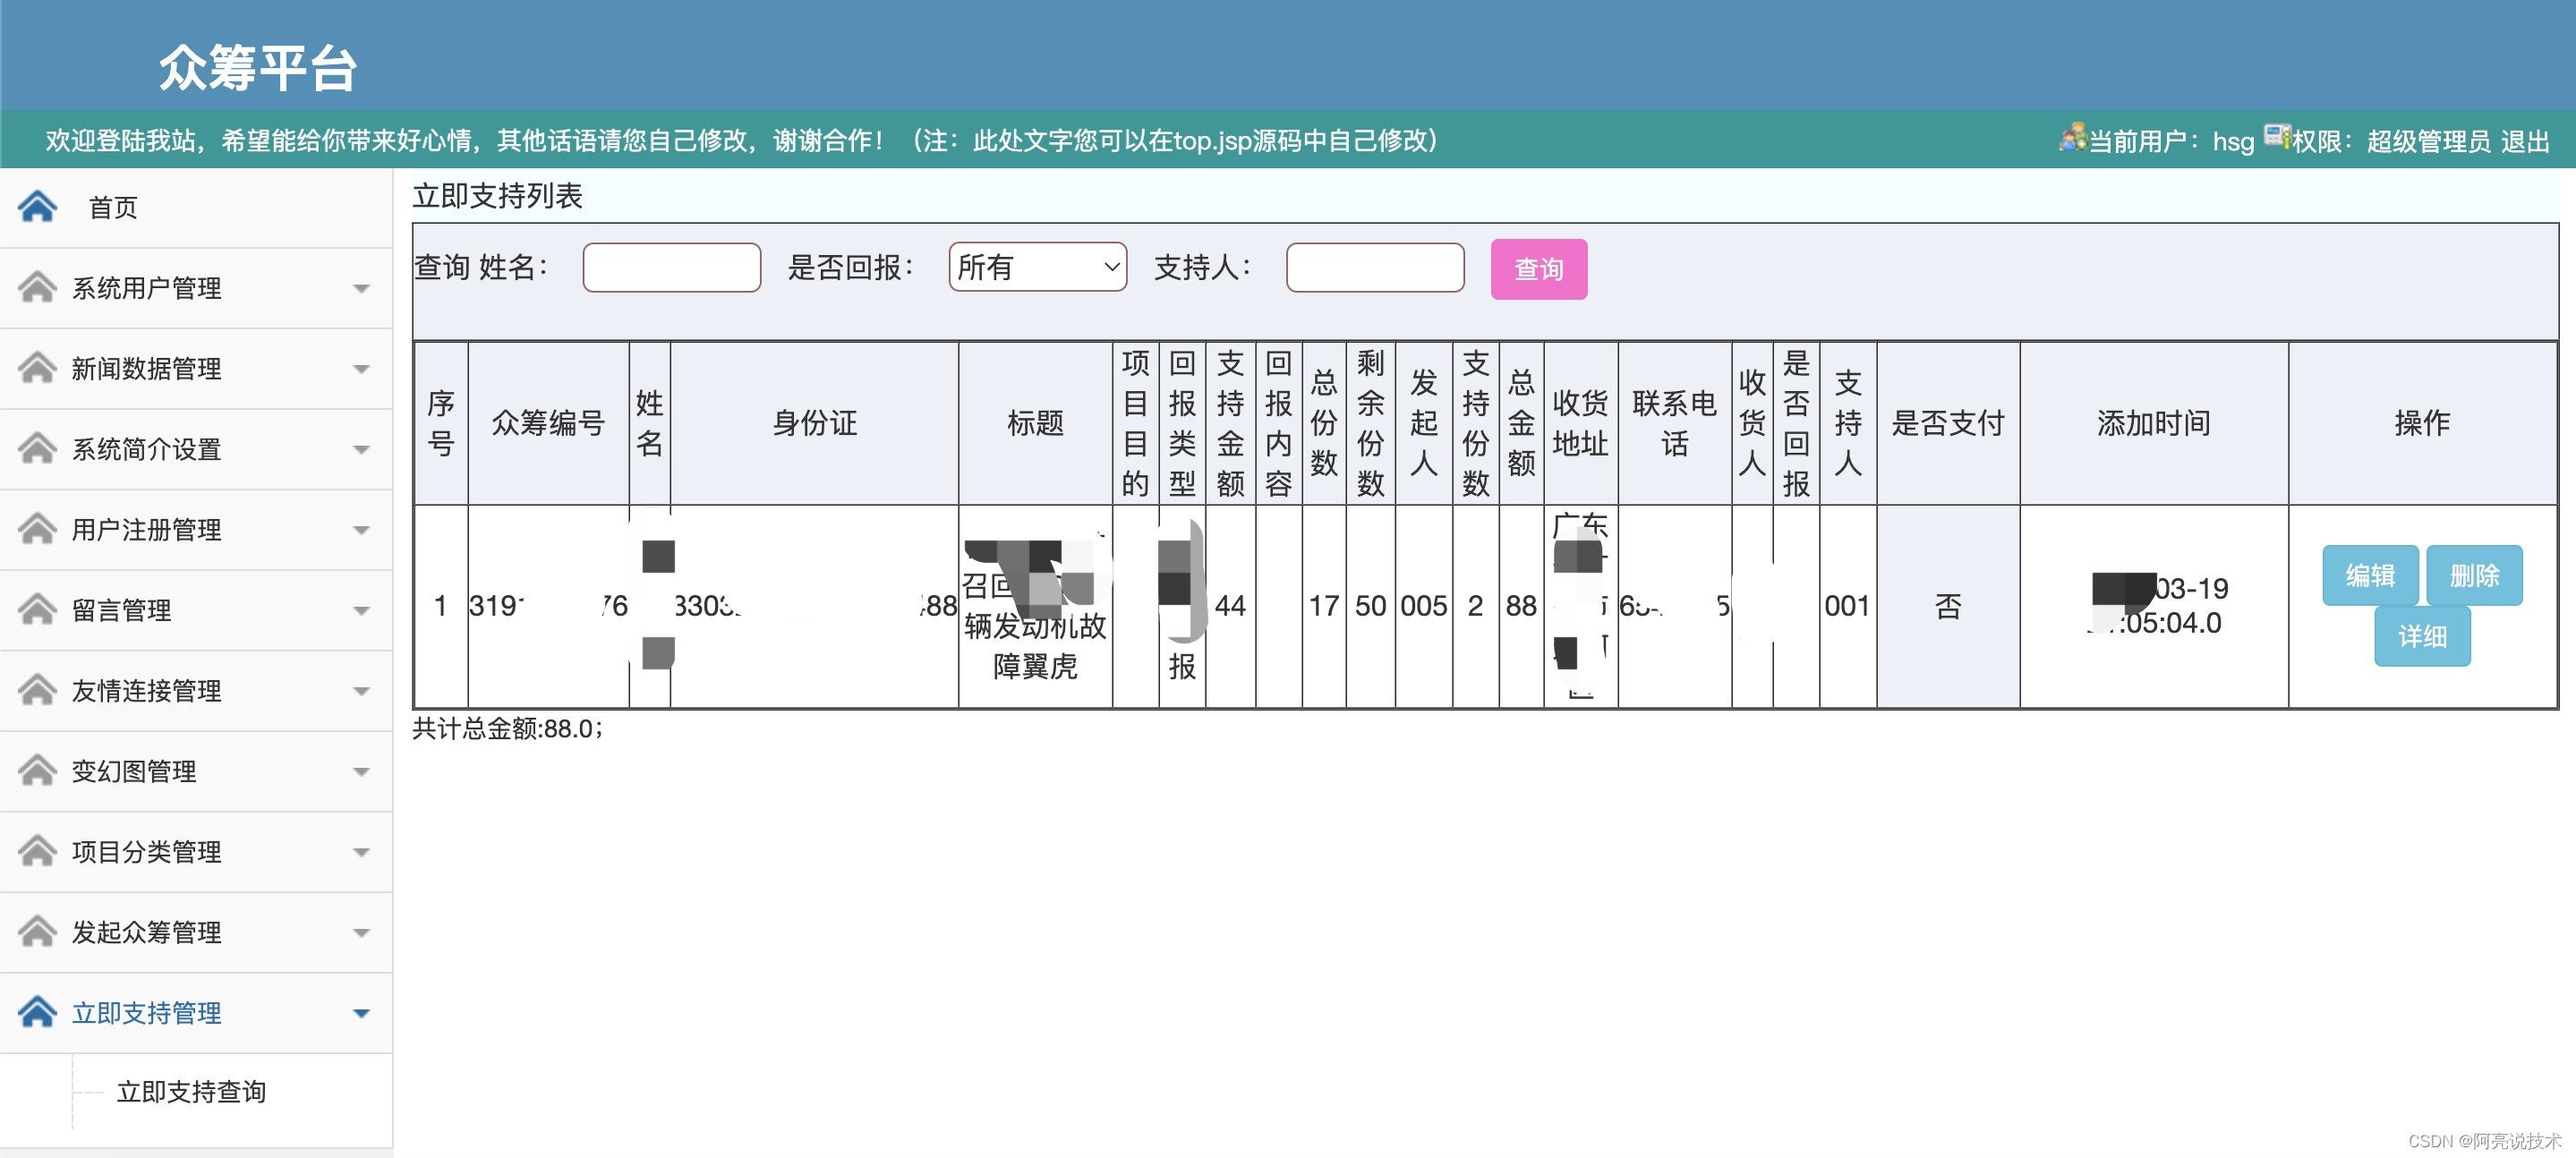
Task: Click the house icon next to 新闻数据管理
Action: 37,368
